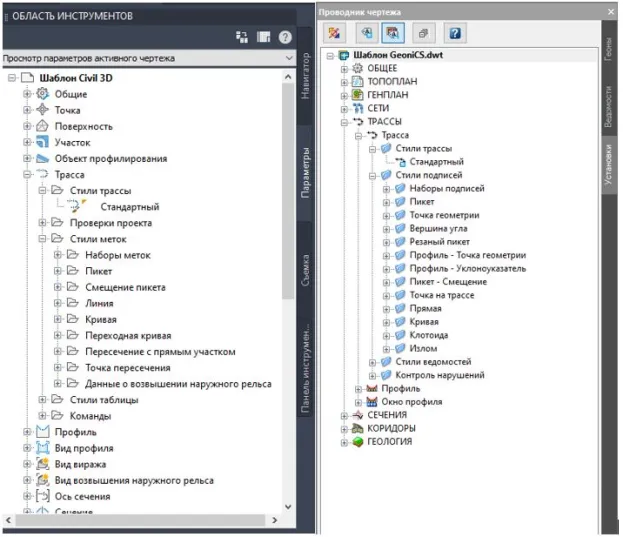Click the help icon in Область инструментов header
This screenshot has width=623, height=537.
tap(285, 37)
